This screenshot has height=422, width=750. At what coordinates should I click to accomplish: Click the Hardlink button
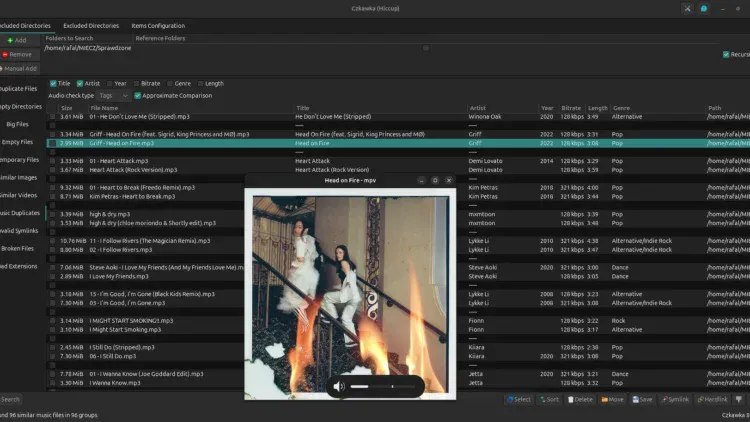[712, 399]
